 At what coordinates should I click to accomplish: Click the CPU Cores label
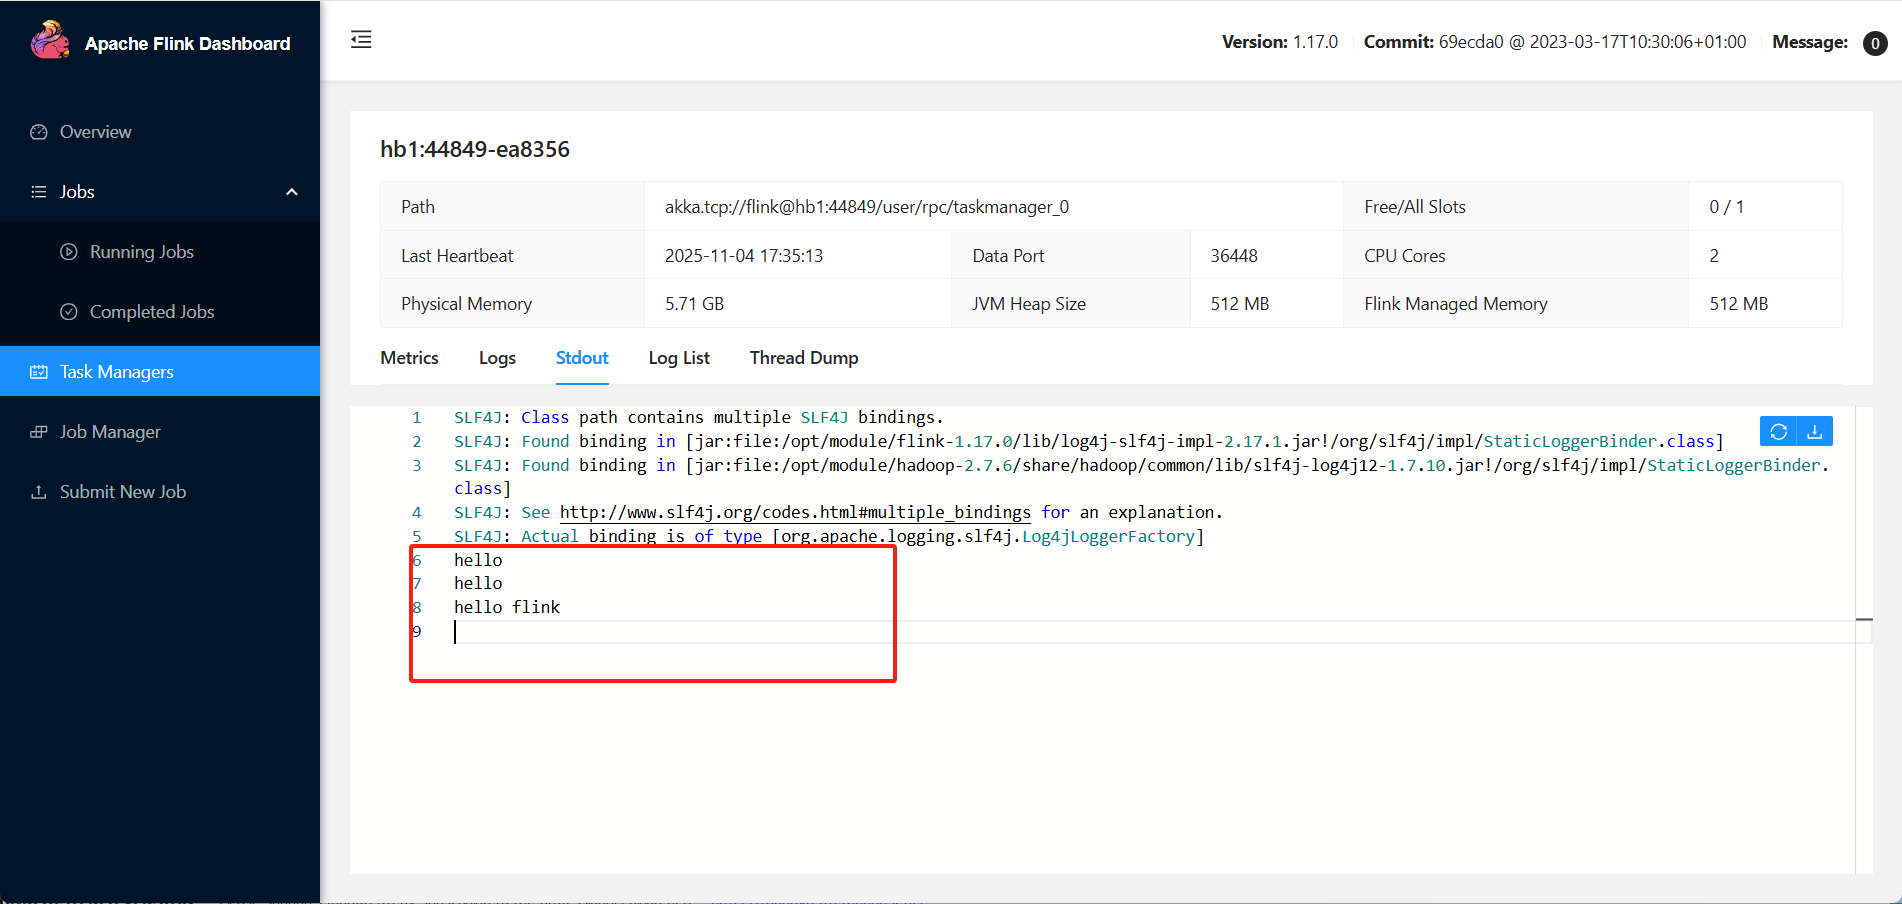pyautogui.click(x=1405, y=256)
